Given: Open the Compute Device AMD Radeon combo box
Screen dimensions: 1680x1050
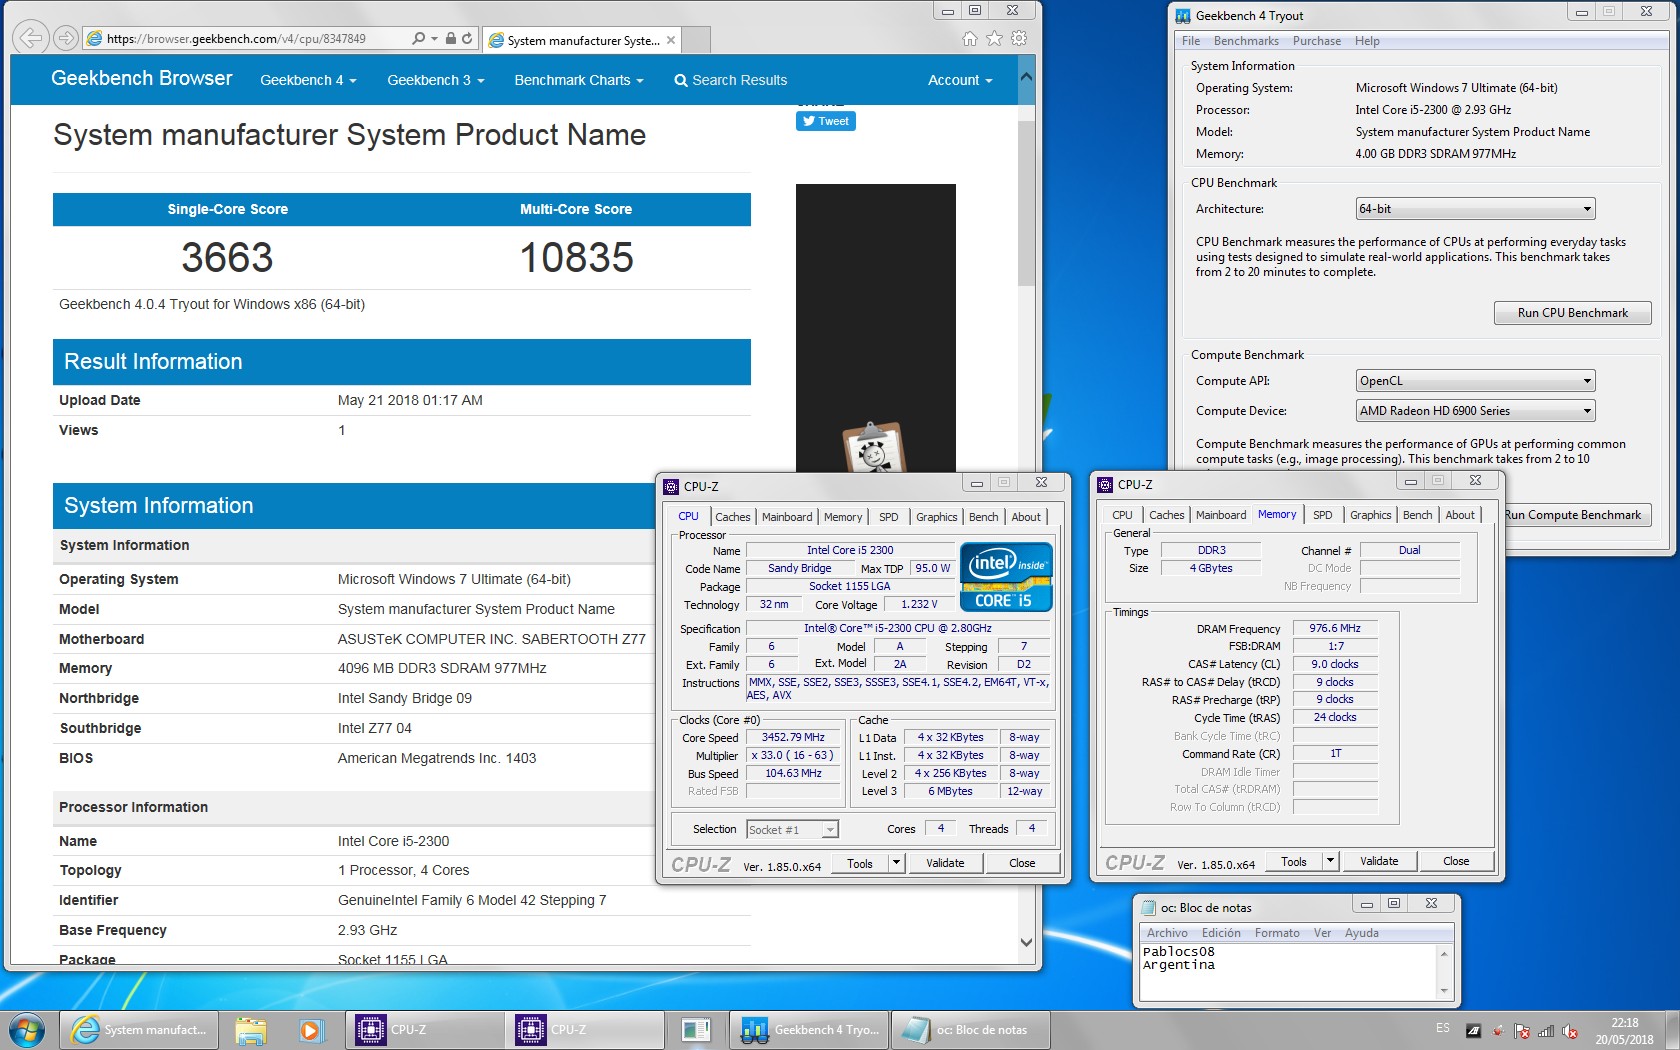Looking at the screenshot, I should tap(1475, 411).
